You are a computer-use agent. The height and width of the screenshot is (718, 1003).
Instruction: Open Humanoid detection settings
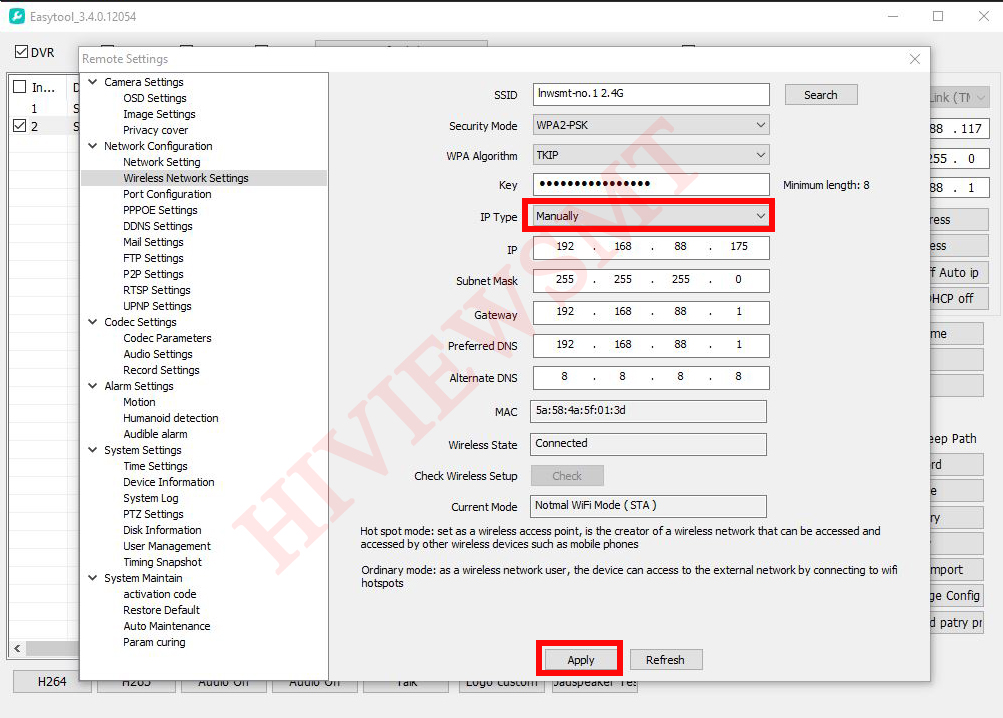coord(170,418)
